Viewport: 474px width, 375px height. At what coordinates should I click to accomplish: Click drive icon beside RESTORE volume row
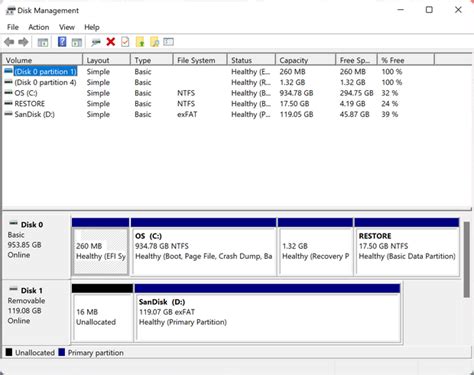tap(9, 103)
